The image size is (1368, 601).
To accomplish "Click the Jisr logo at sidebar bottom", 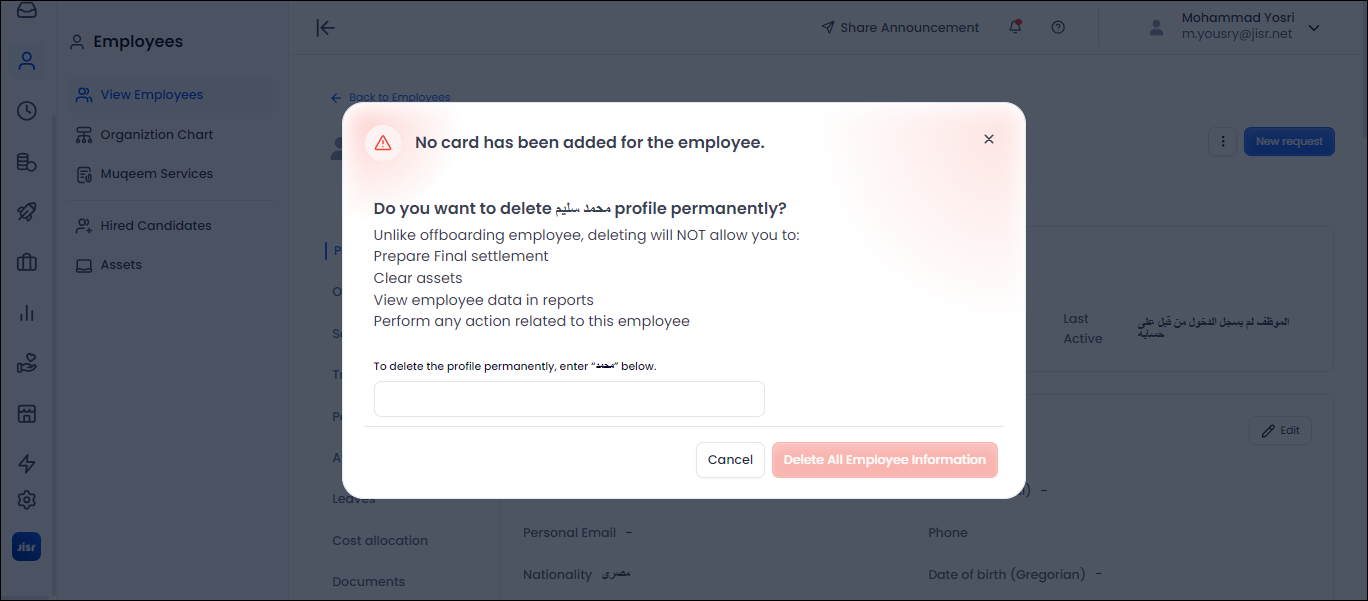I will coord(27,547).
